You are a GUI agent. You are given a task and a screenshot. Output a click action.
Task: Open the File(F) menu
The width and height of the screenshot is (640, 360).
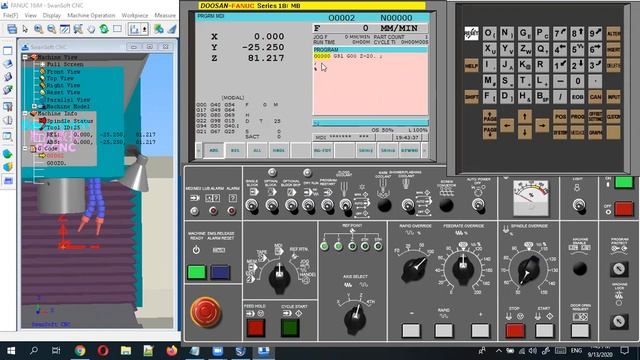pos(10,15)
